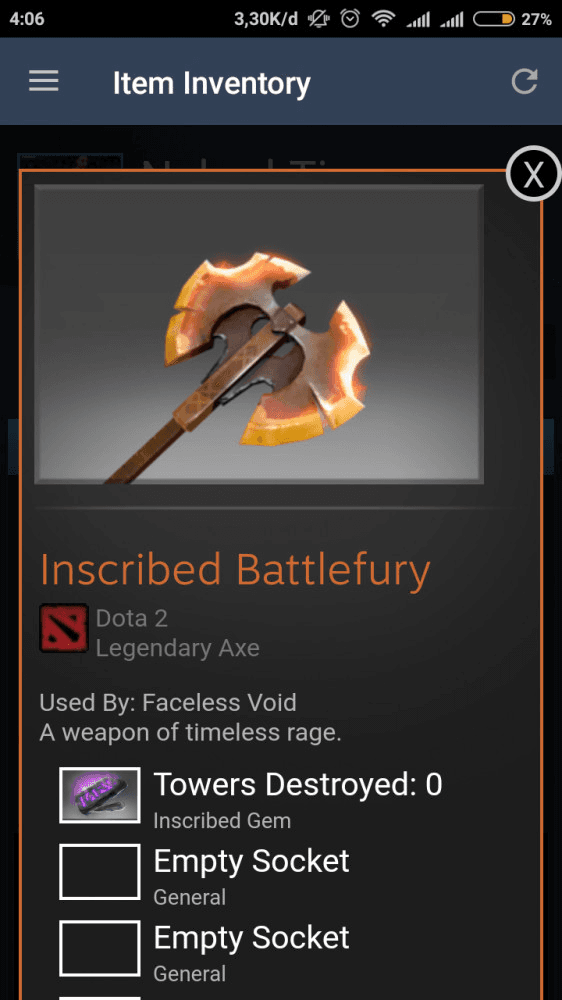Tap the Wi-Fi status bar icon
This screenshot has width=562, height=1000.
383,19
